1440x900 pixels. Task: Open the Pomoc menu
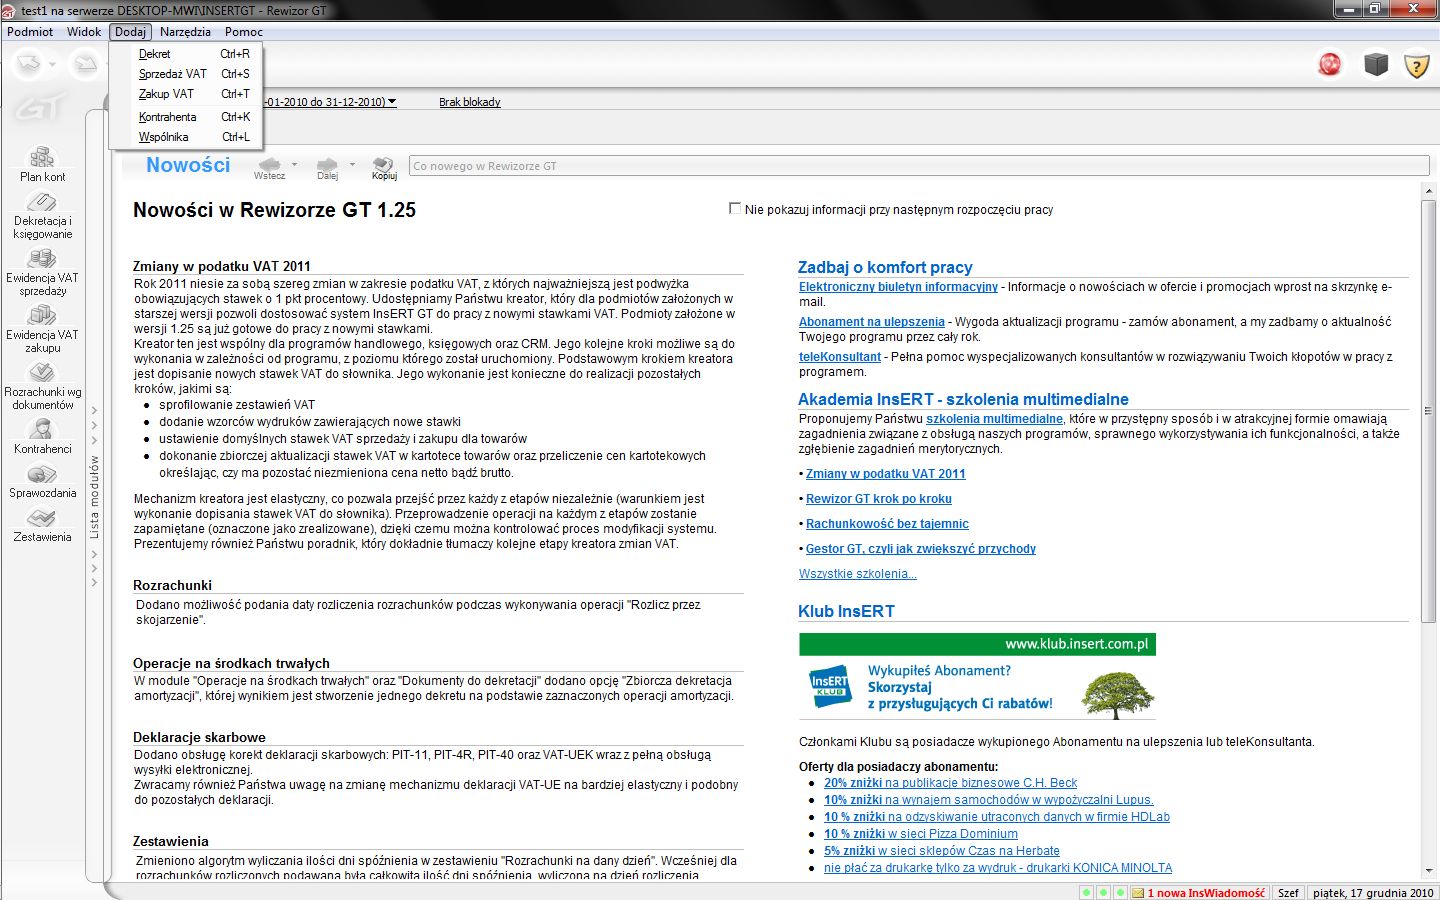(243, 32)
